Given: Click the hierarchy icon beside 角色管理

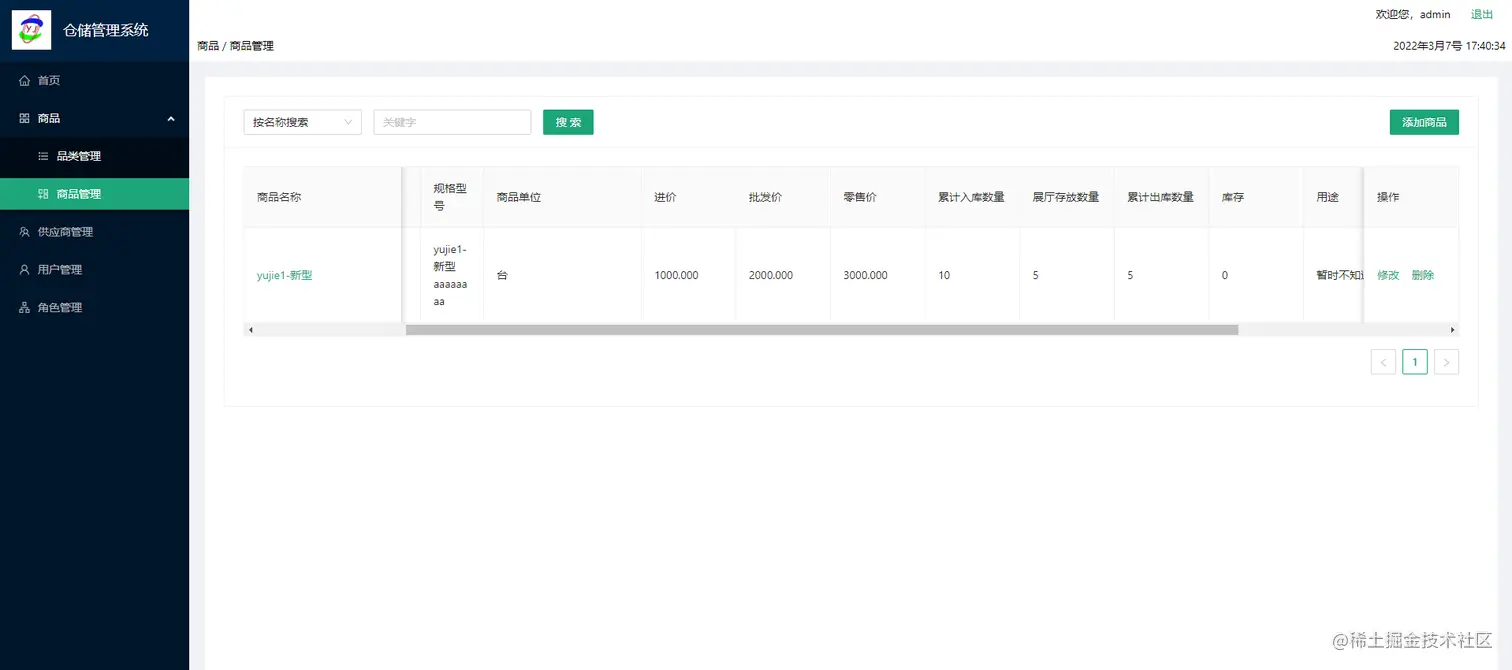Looking at the screenshot, I should (24, 308).
